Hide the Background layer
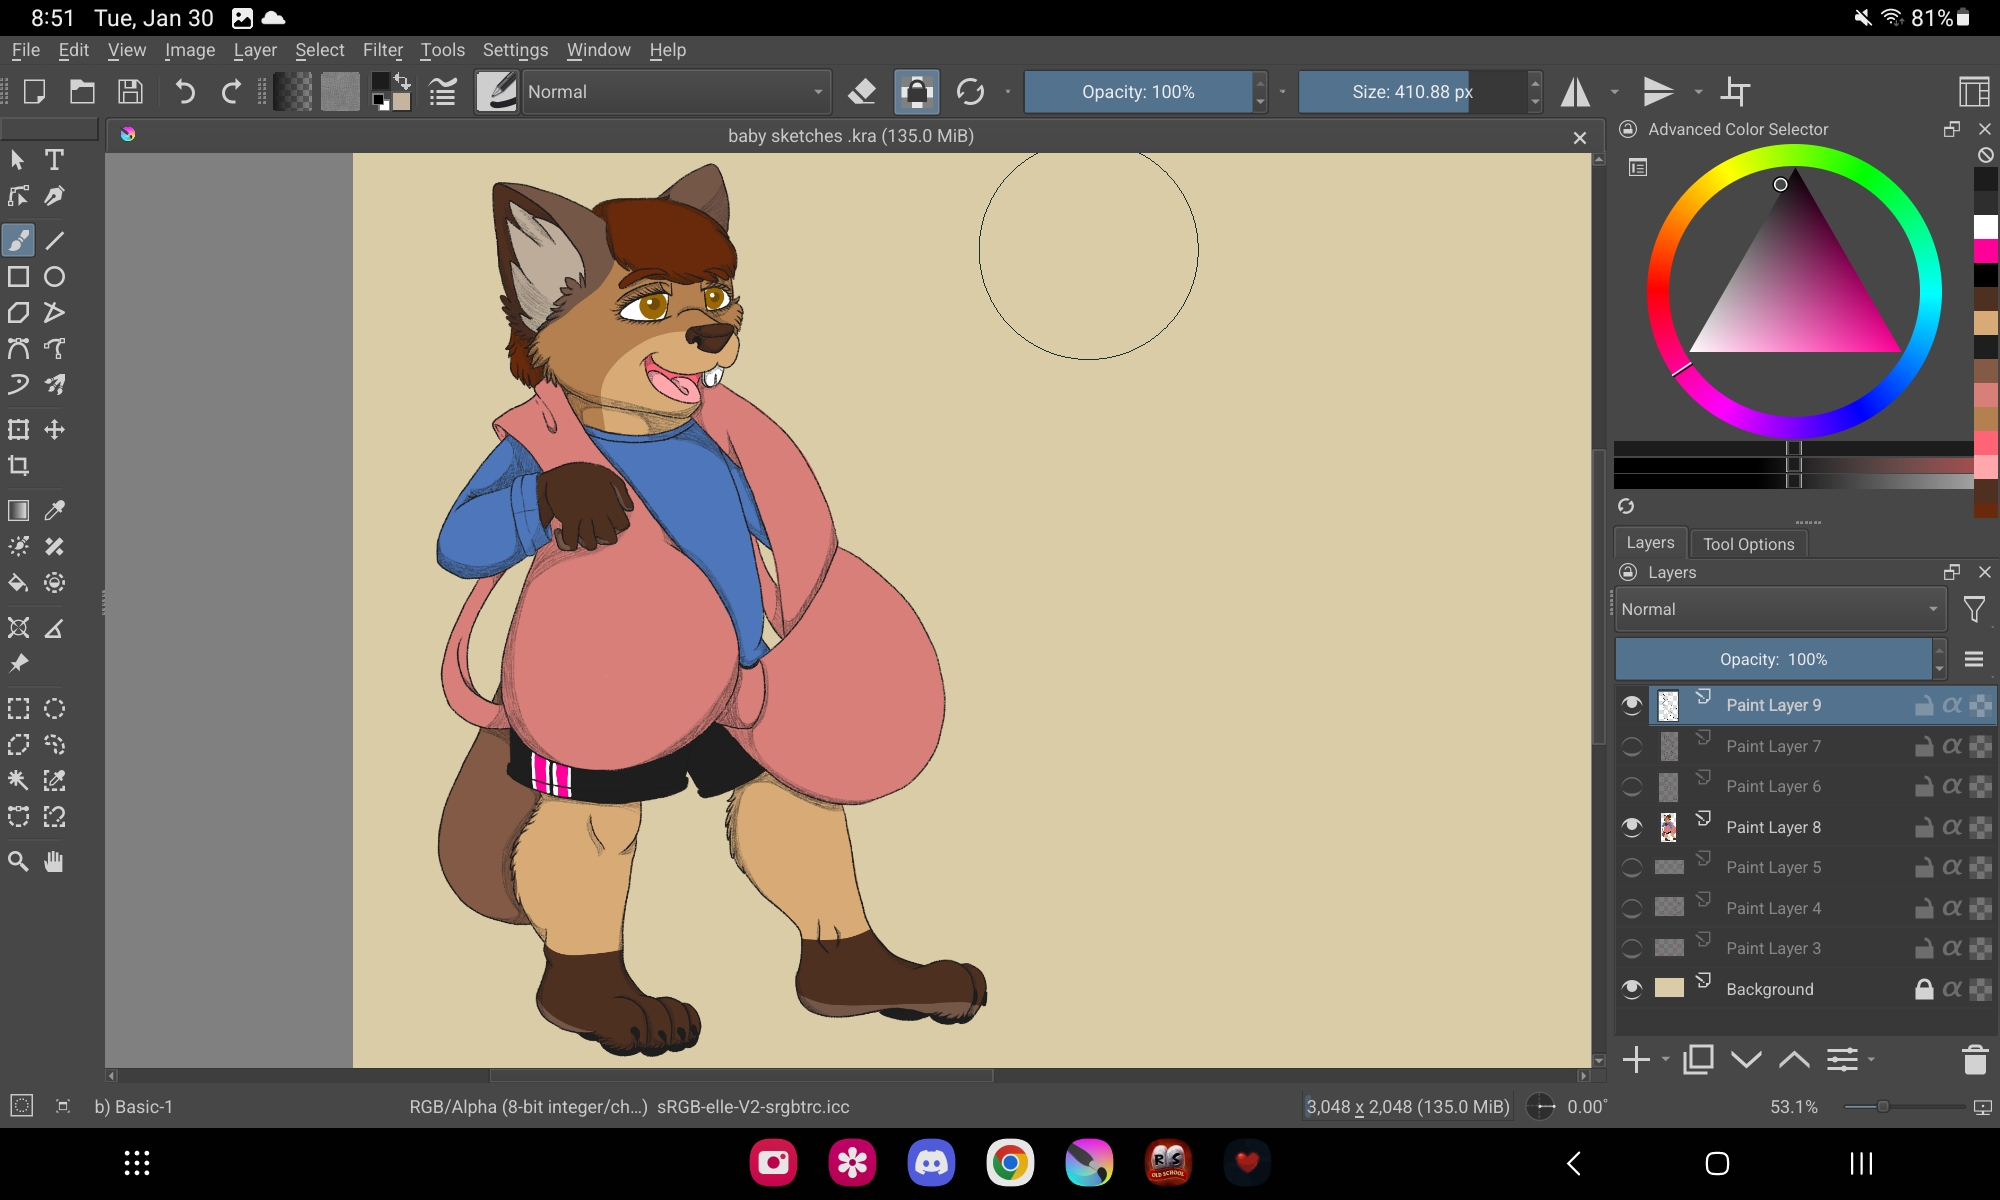Viewport: 2000px width, 1200px height. (x=1631, y=989)
